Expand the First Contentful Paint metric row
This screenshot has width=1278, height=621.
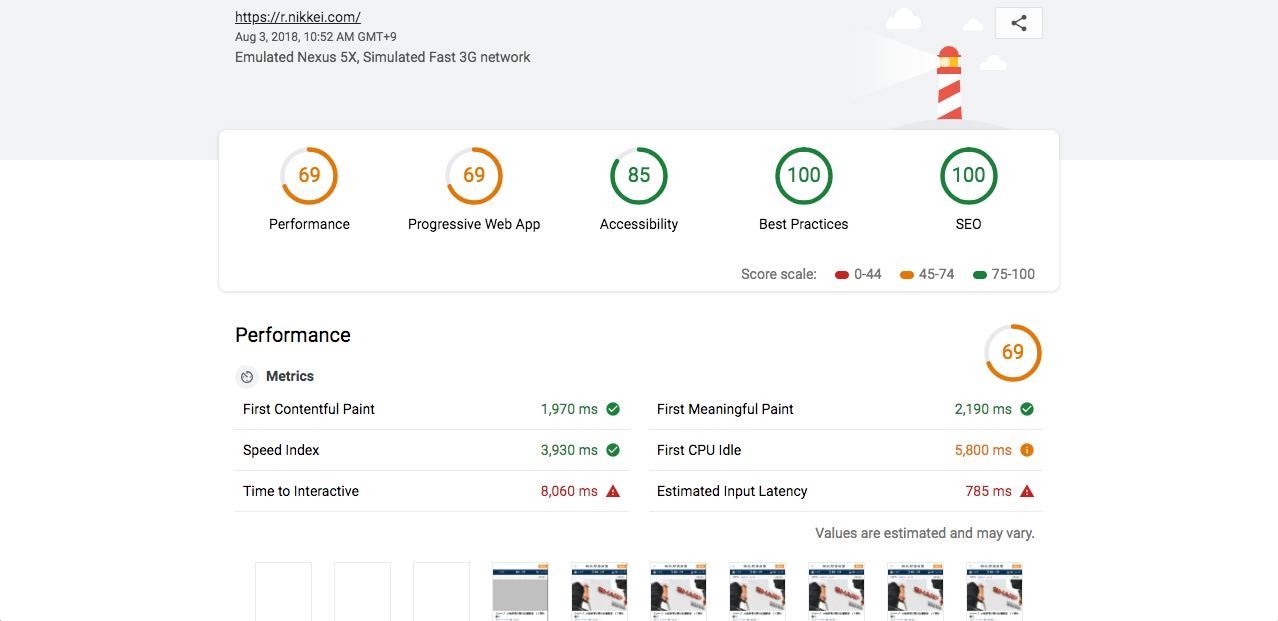point(432,409)
